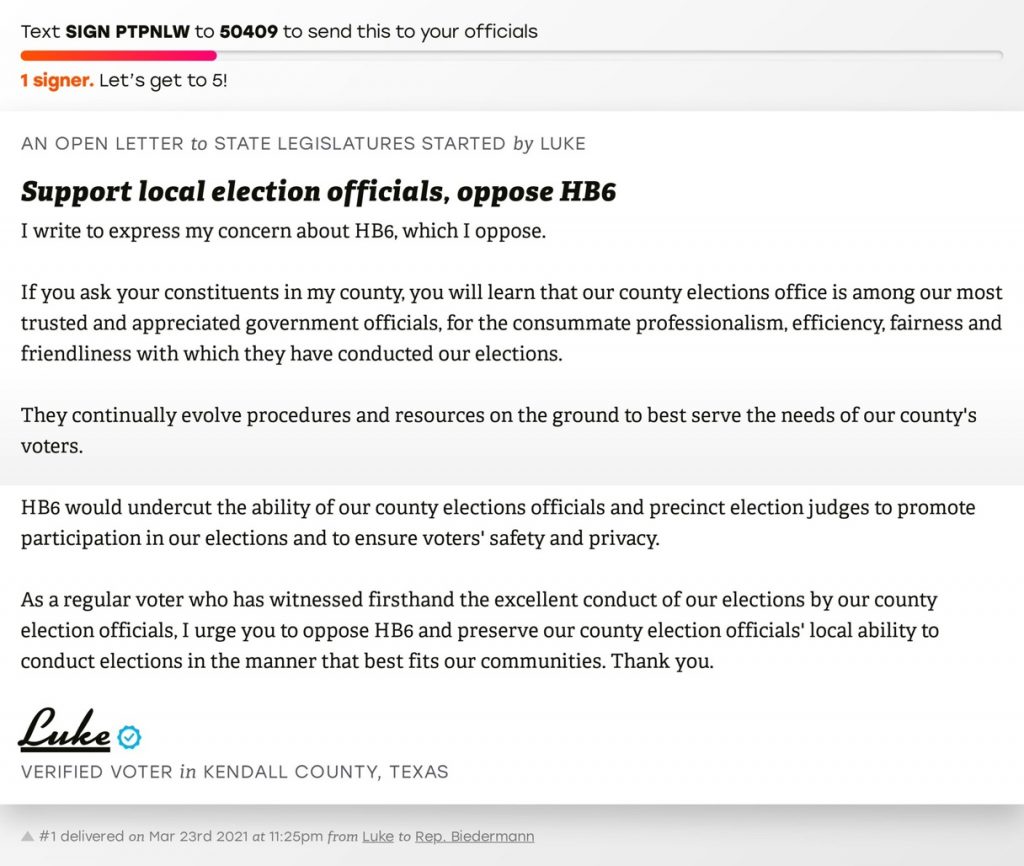Click the triangle icon beside delivery note
The height and width of the screenshot is (866, 1024).
click(x=27, y=836)
